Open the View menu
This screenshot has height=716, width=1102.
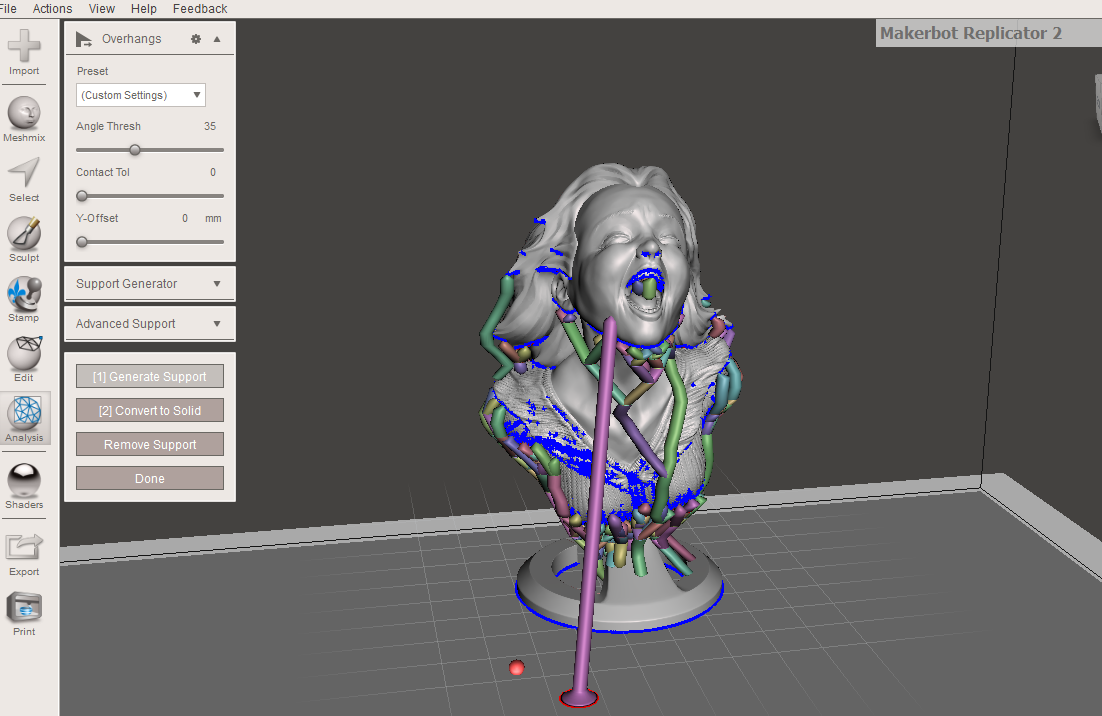coord(101,8)
